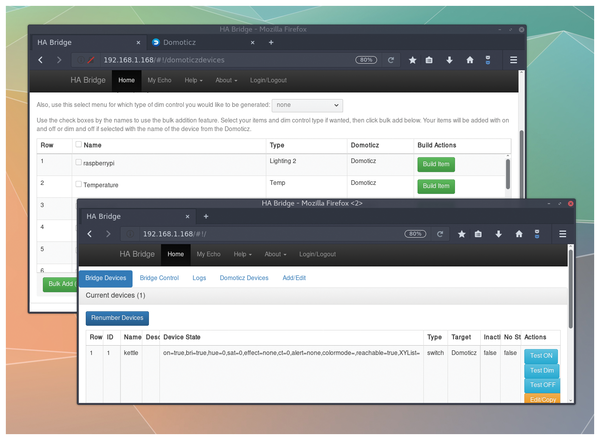Open the Logs tab

pos(199,278)
